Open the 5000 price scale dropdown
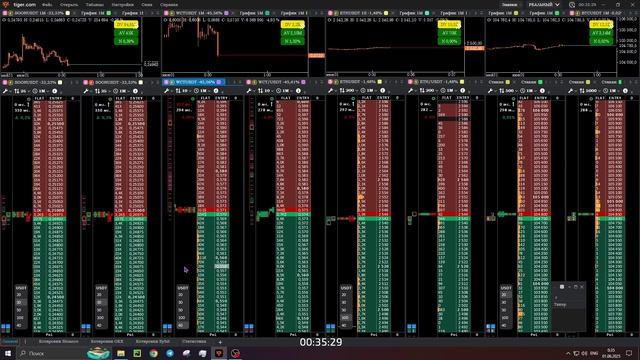This screenshot has width=640, height=360. point(589,91)
